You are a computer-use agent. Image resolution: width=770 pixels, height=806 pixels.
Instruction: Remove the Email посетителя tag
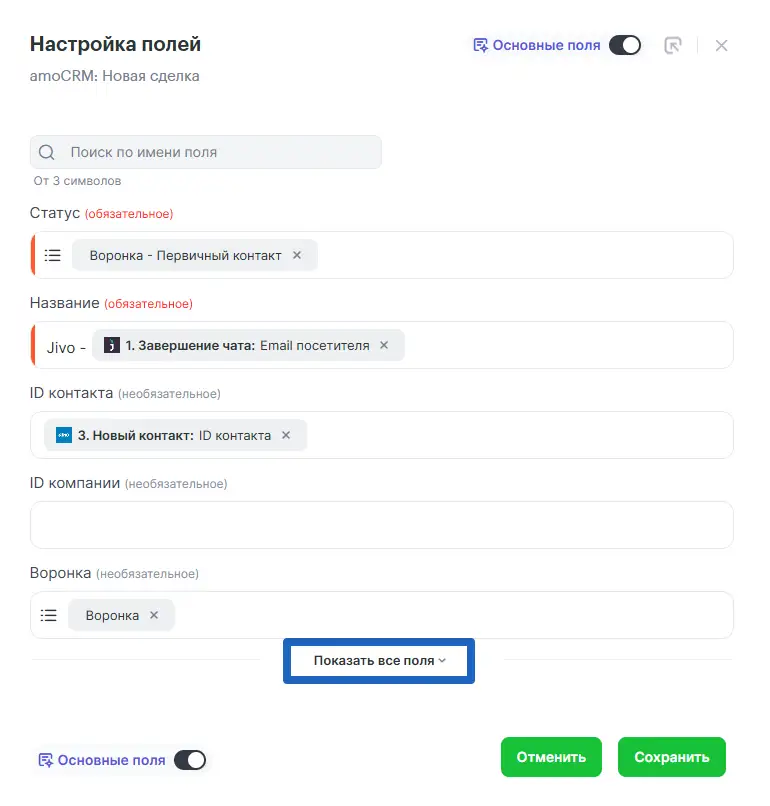pyautogui.click(x=385, y=345)
